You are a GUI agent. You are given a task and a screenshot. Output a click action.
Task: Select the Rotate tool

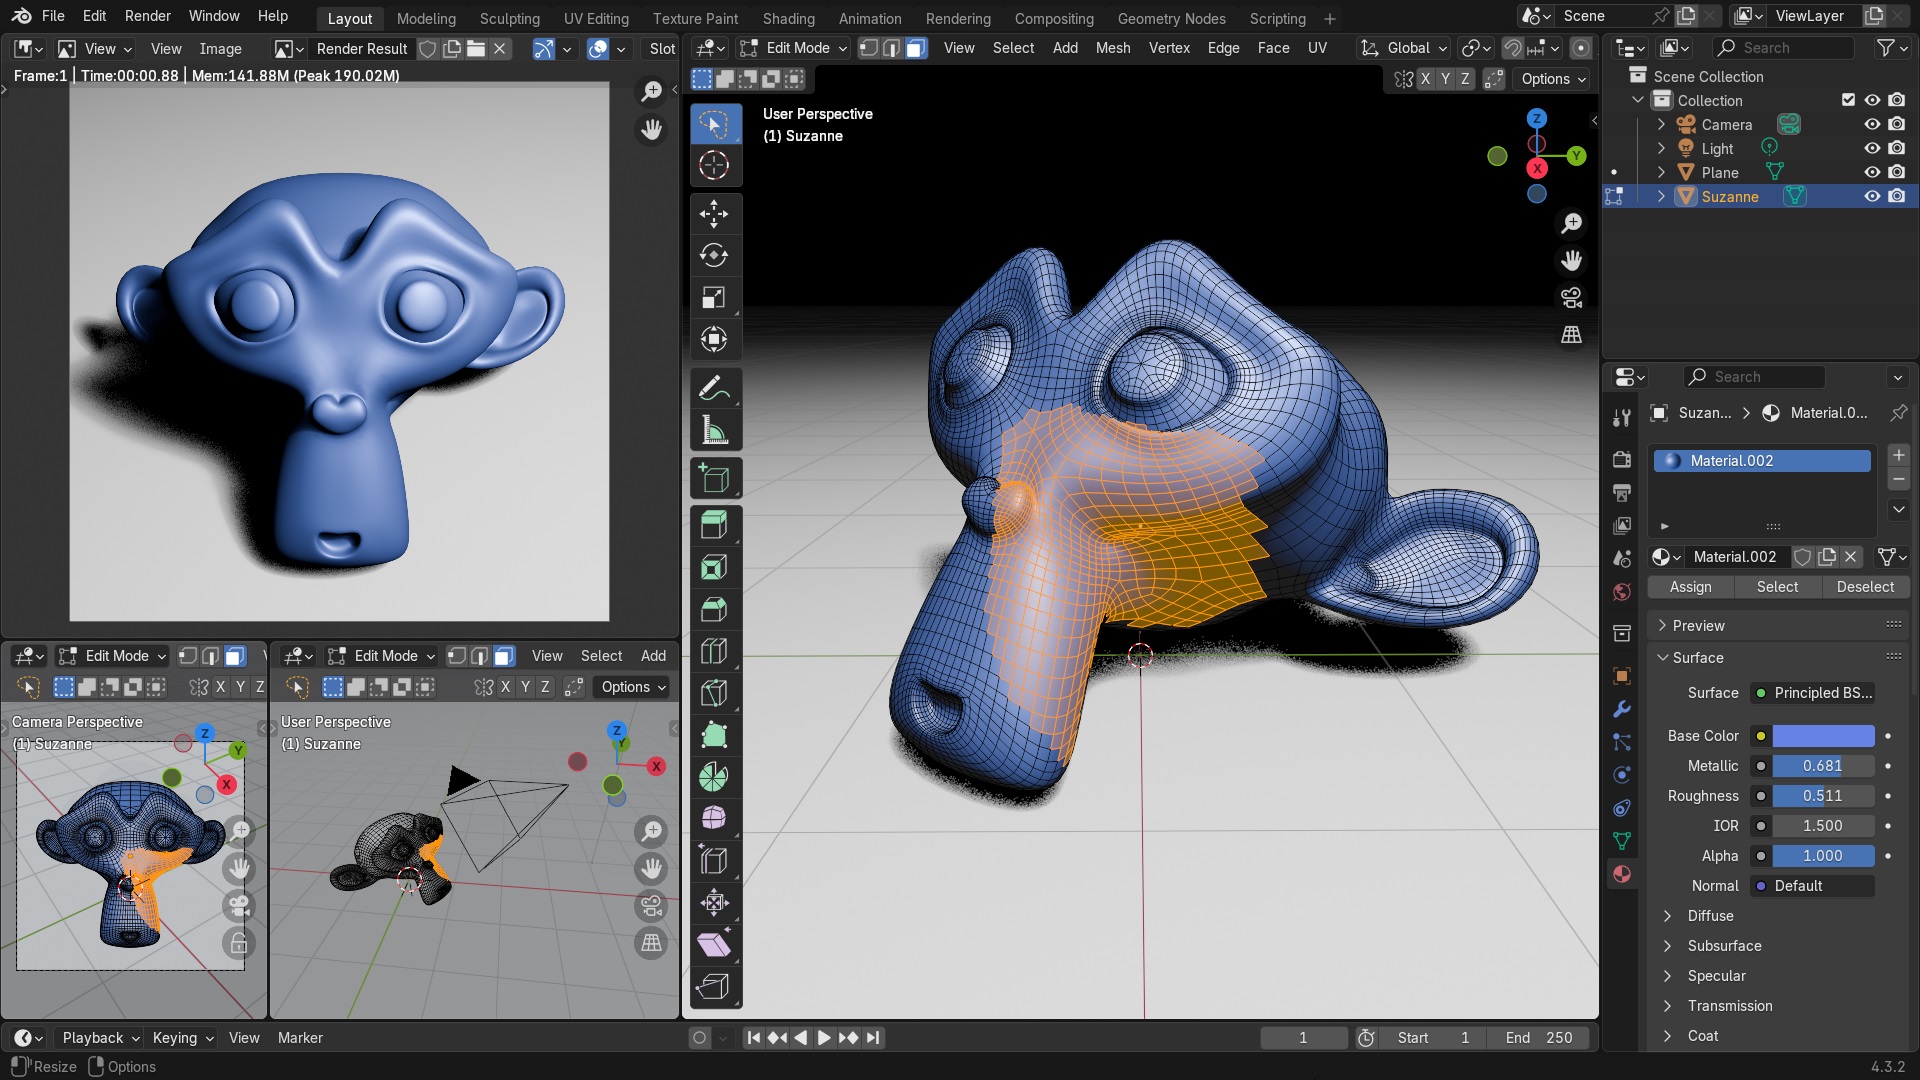pos(714,255)
